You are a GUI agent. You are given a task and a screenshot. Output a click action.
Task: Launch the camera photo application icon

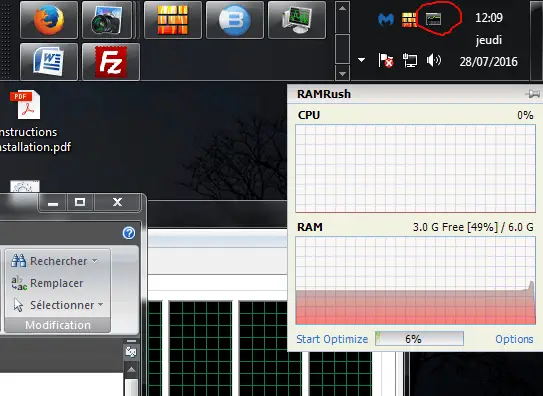coord(107,20)
